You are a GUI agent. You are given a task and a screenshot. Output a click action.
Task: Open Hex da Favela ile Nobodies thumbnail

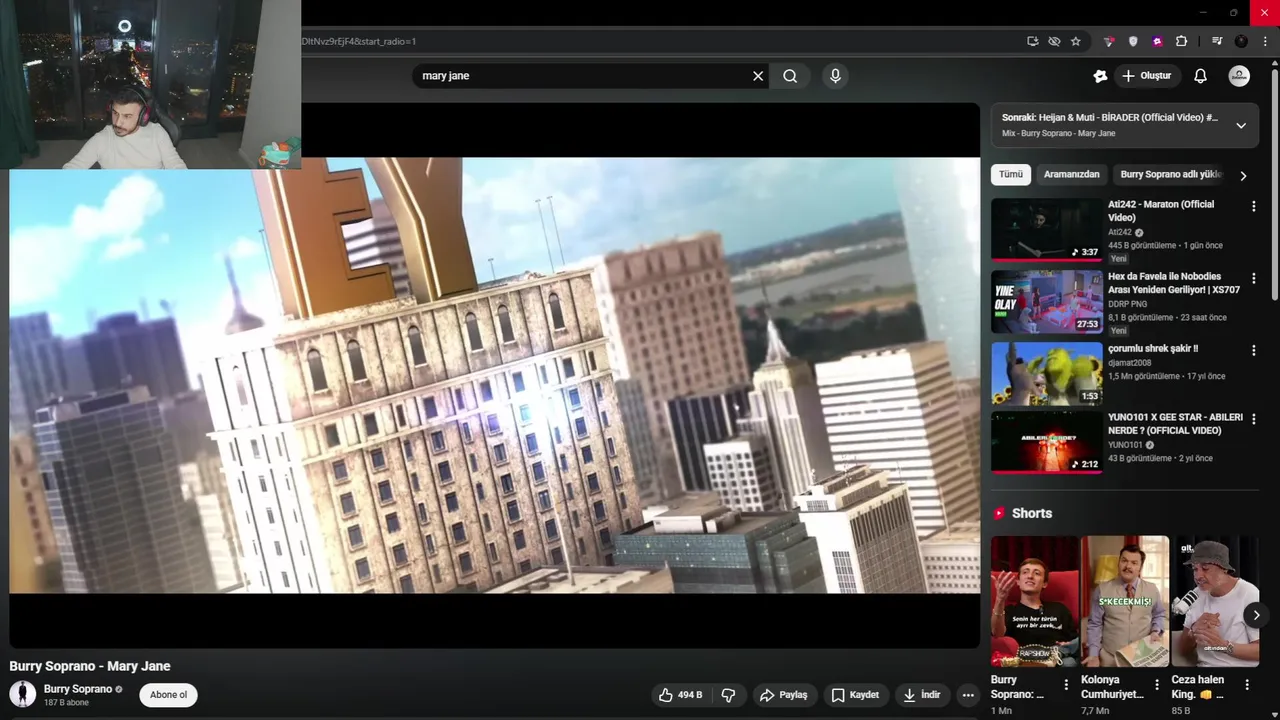(x=1046, y=301)
